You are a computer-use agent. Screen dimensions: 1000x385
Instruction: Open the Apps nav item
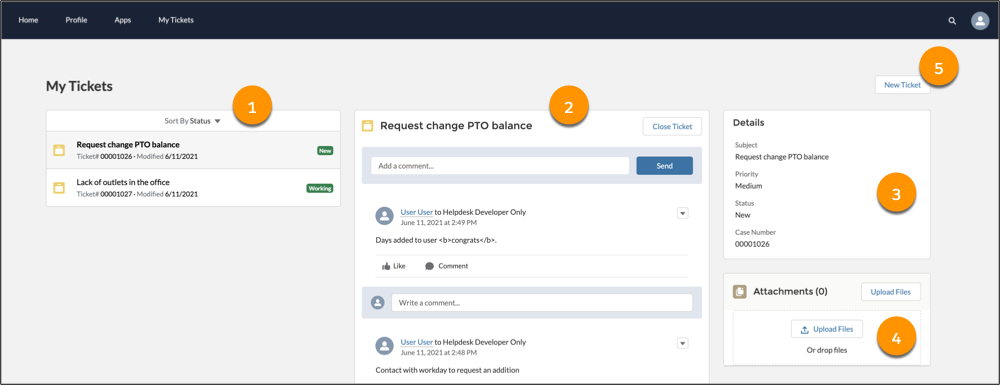(123, 20)
